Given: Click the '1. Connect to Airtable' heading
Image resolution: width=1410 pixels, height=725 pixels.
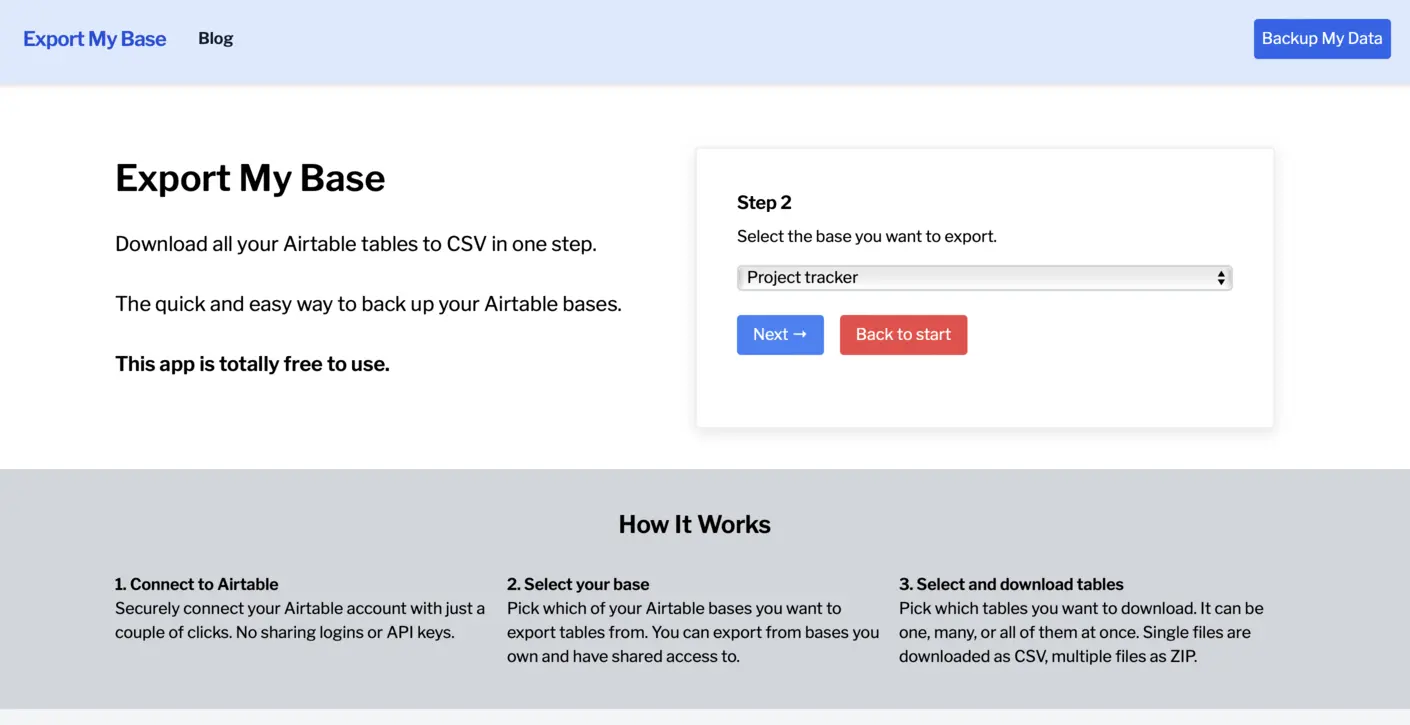Looking at the screenshot, I should pyautogui.click(x=196, y=584).
